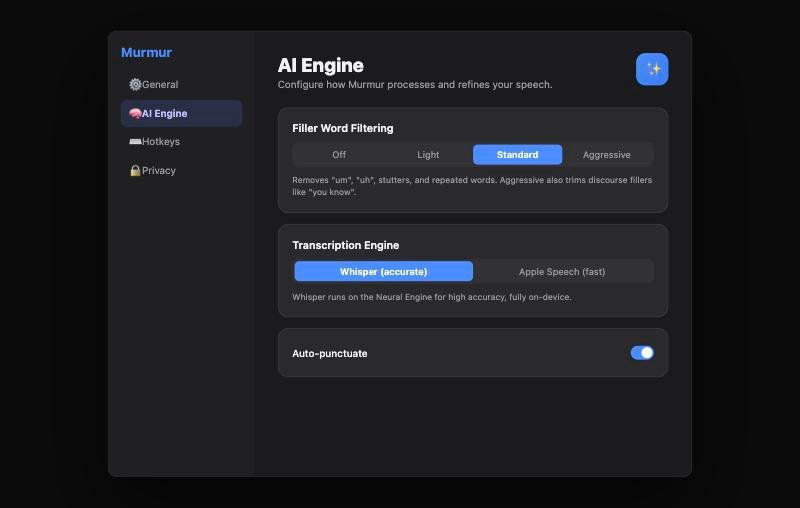The image size is (800, 508).
Task: Click the lock icon beside Privacy
Action: point(135,170)
